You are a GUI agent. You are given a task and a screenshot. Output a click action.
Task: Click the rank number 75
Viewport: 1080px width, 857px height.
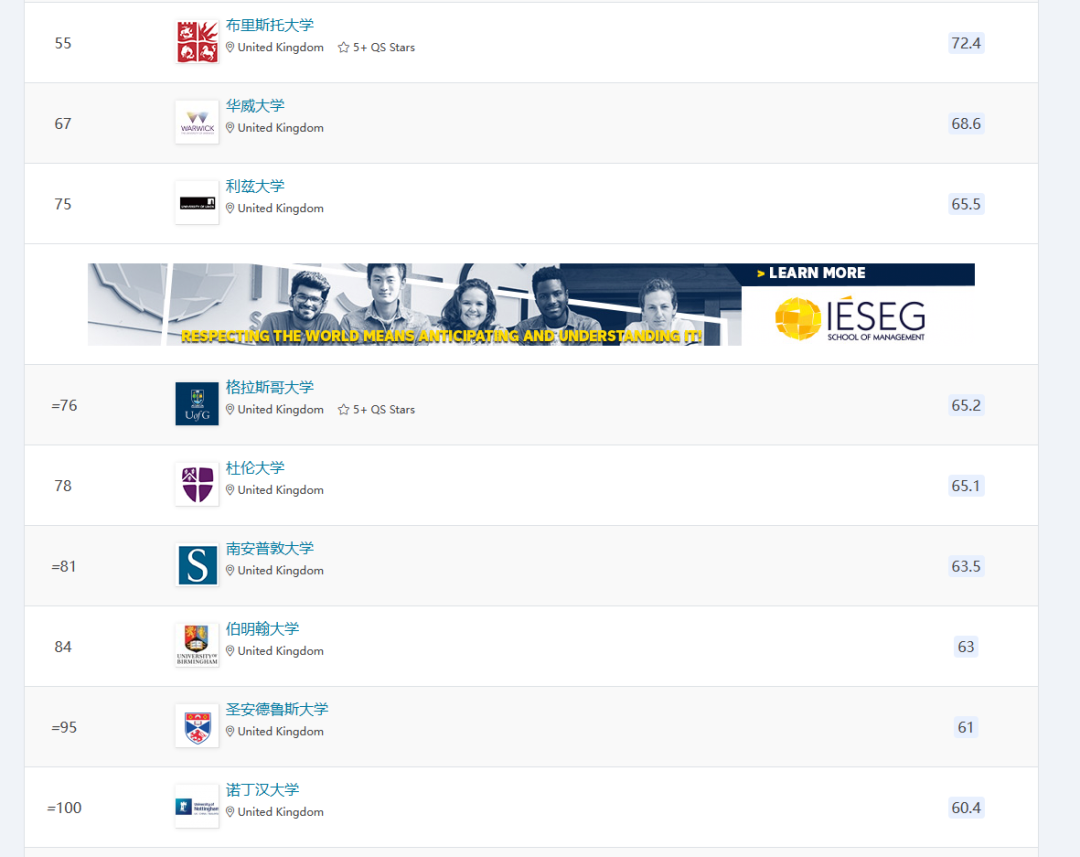[63, 205]
